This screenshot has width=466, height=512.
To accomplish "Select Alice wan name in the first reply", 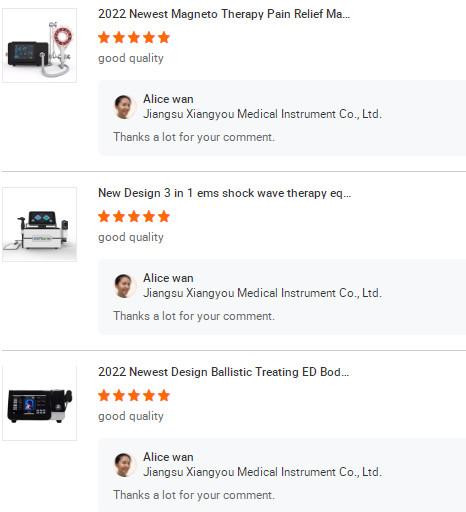I will pos(168,99).
